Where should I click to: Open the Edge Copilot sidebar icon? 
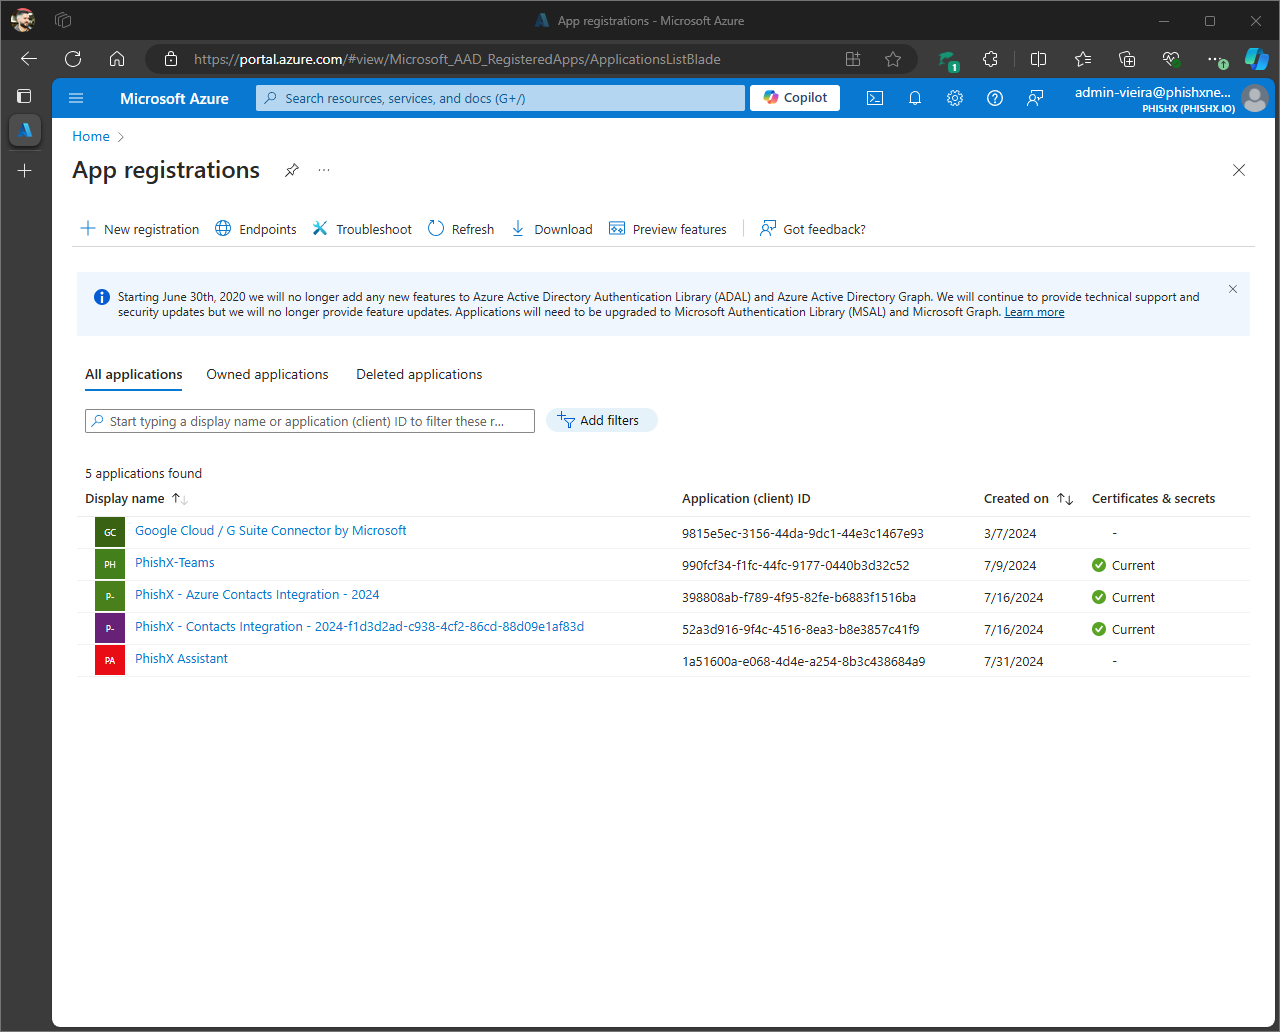[x=1257, y=59]
